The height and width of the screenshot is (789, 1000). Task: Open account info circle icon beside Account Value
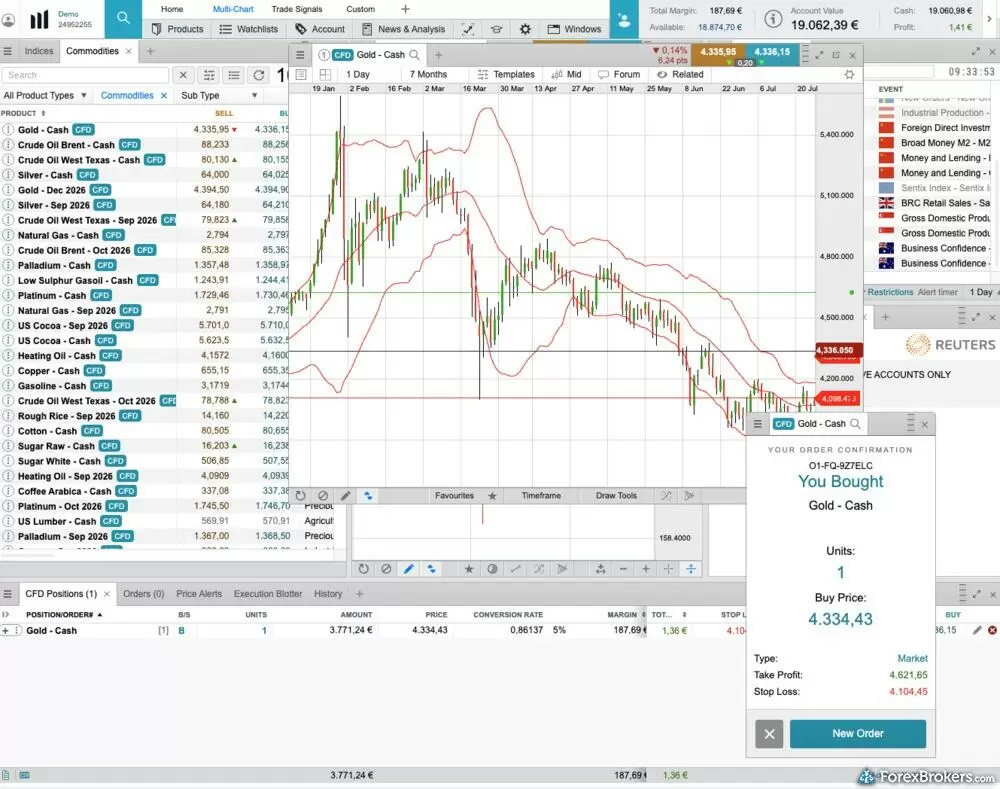[773, 19]
